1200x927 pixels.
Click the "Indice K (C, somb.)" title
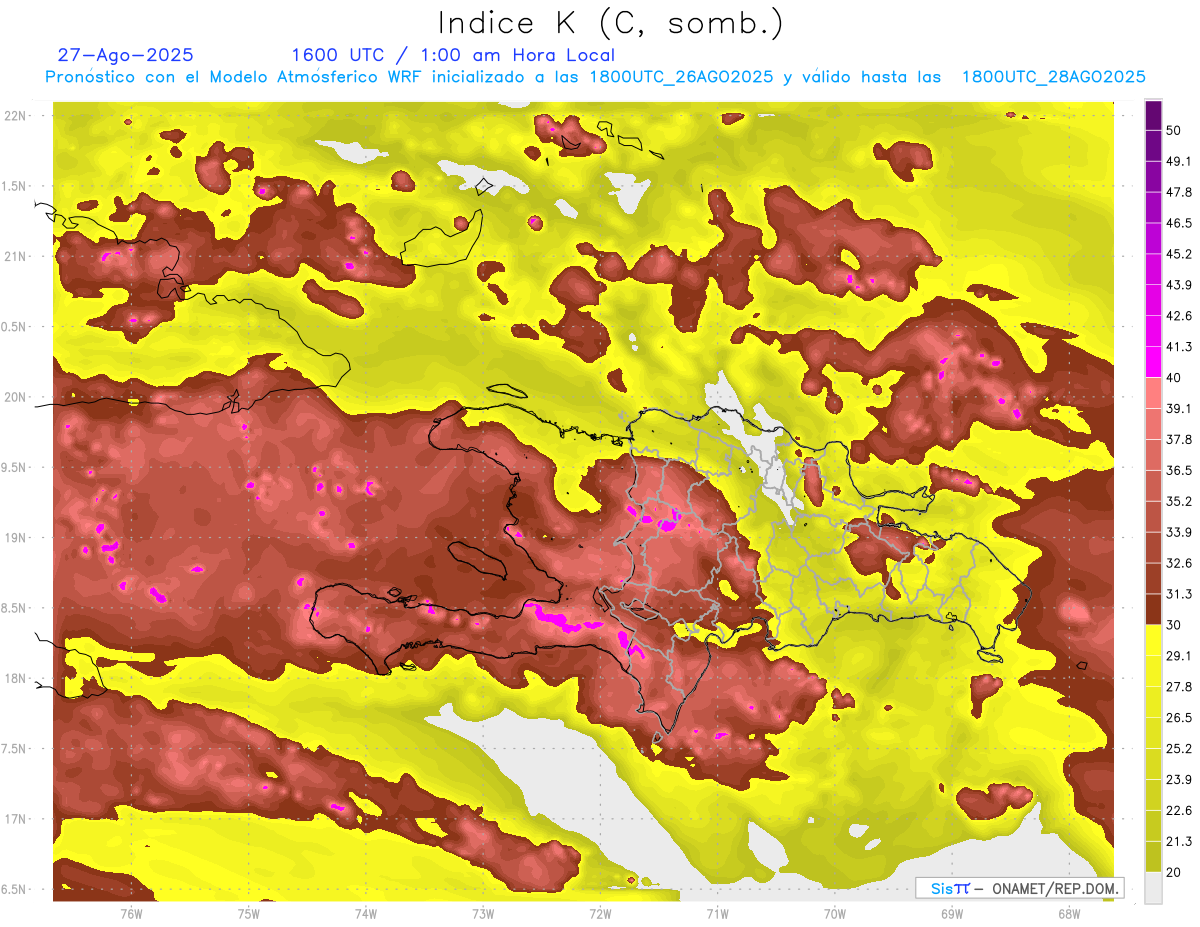tap(610, 23)
